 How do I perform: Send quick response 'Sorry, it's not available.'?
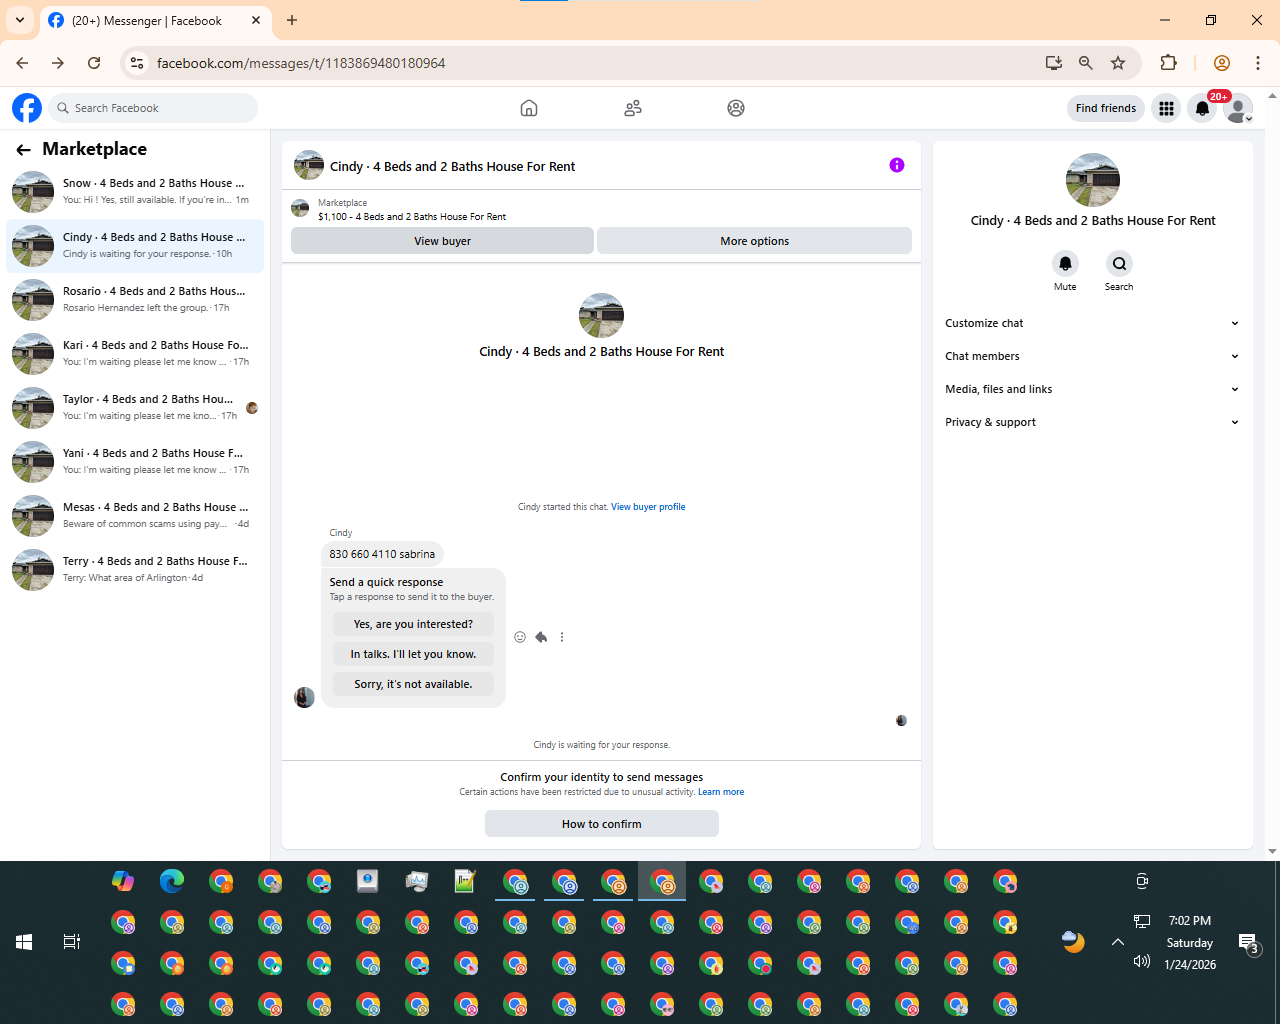[x=413, y=684]
